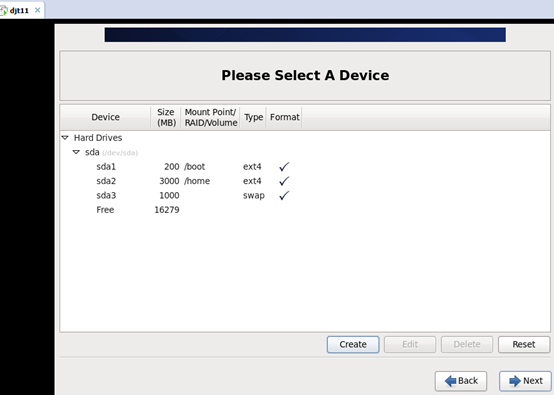The image size is (554, 395).
Task: Click the Create button
Action: (353, 344)
